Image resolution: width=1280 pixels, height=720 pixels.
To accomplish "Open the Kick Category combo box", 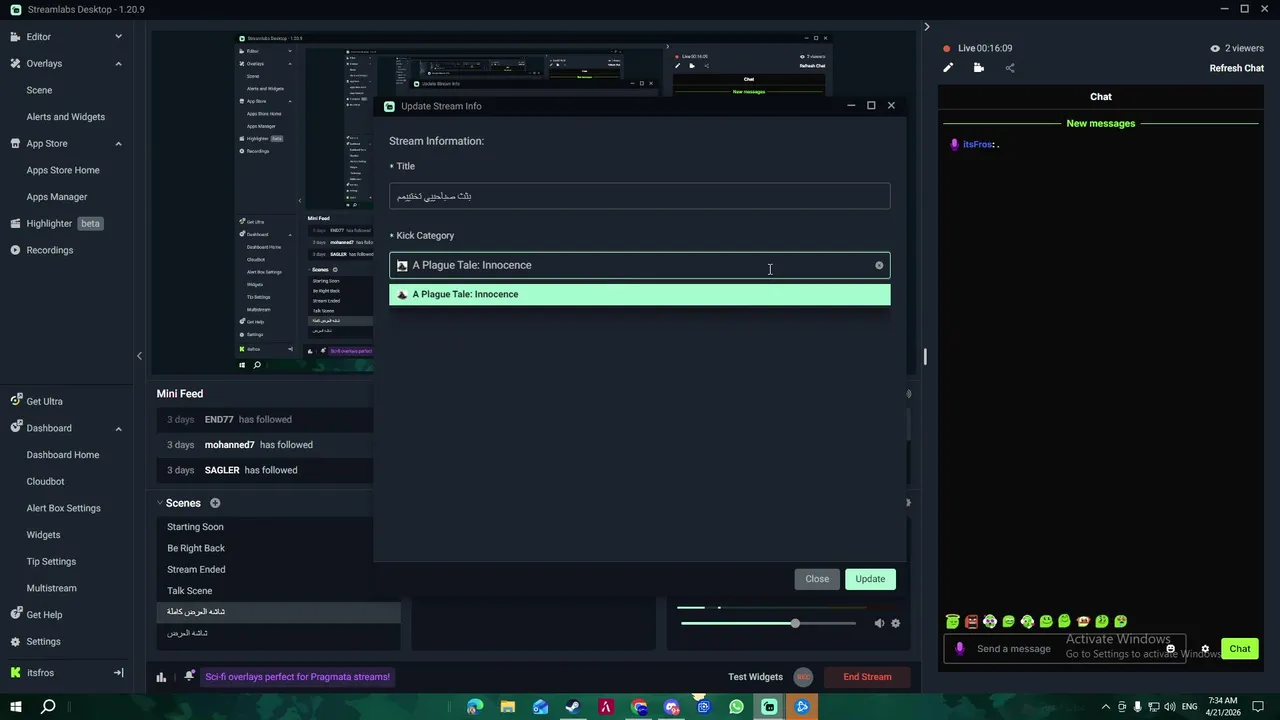I will pyautogui.click(x=640, y=265).
